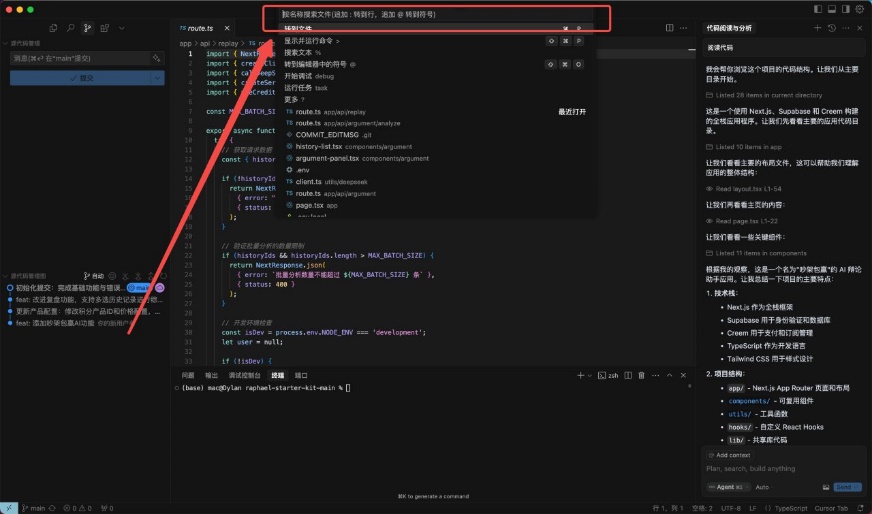Click the AI generate commit message sparkle icon
The width and height of the screenshot is (872, 514).
[x=157, y=59]
